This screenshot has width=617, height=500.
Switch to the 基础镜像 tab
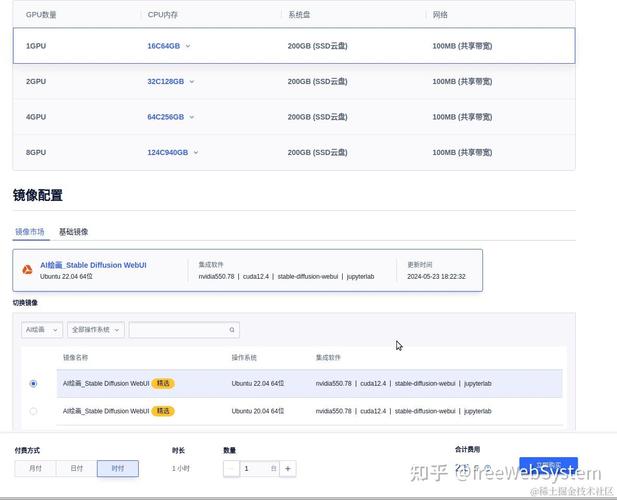pyautogui.click(x=73, y=232)
